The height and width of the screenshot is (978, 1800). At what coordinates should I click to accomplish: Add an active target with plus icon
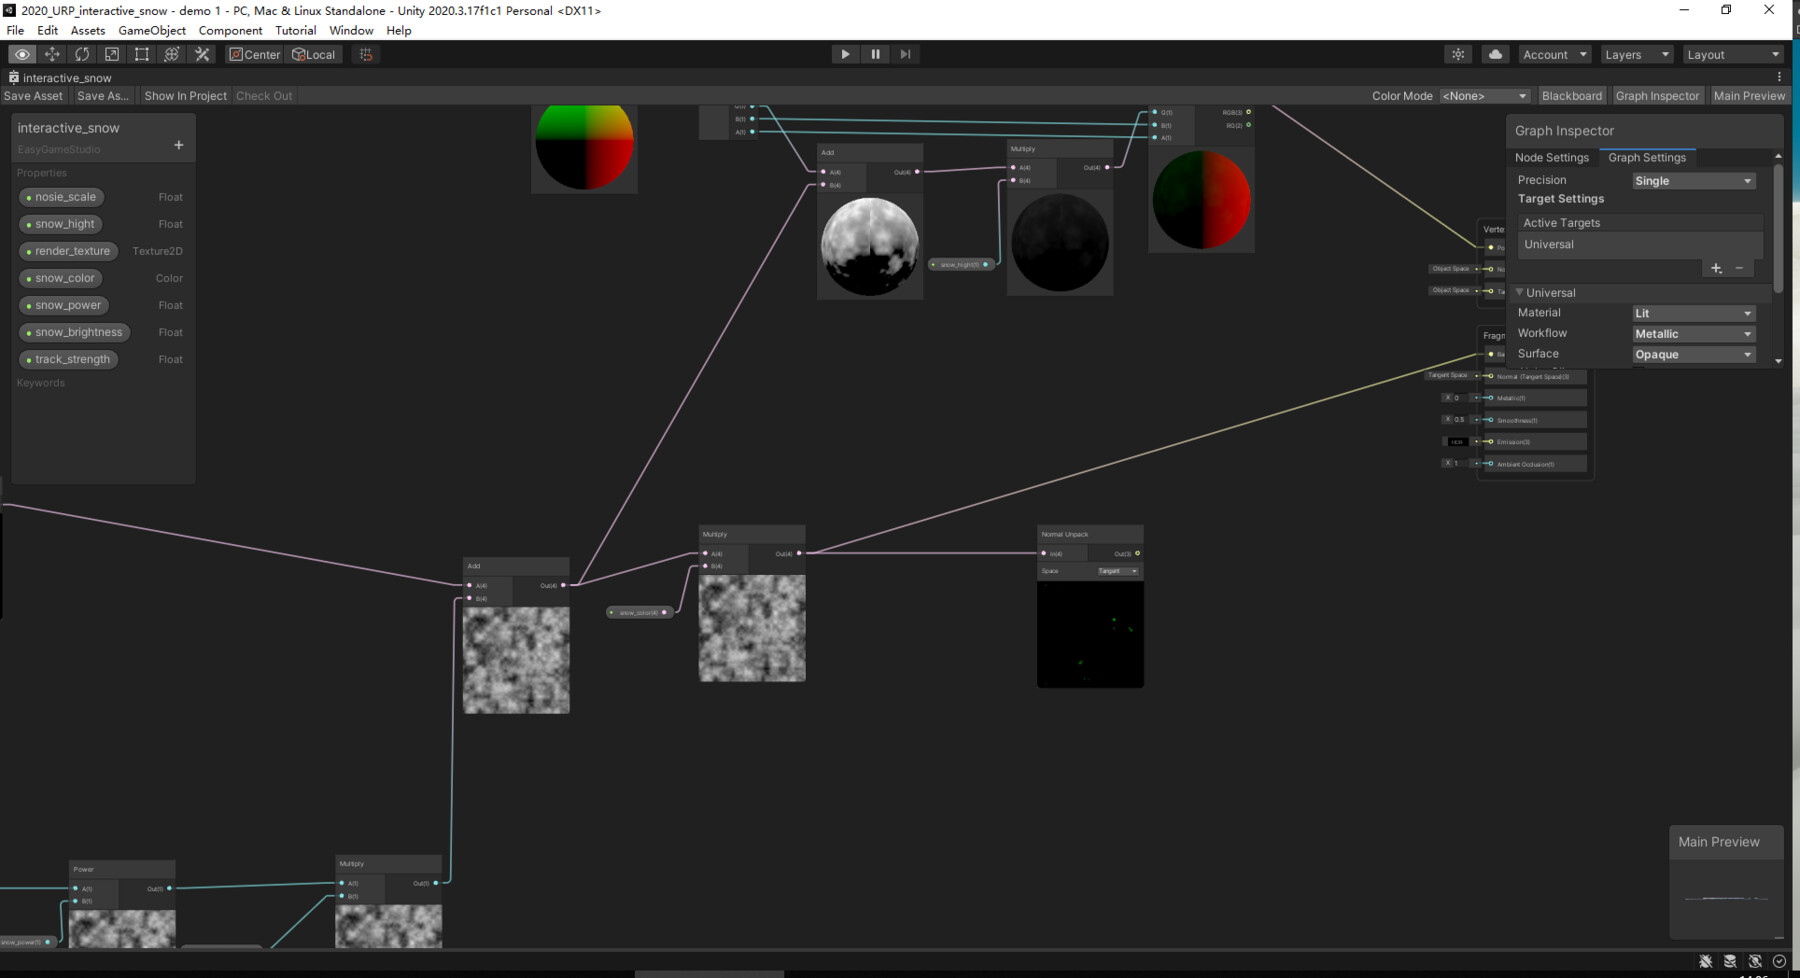pos(1716,268)
